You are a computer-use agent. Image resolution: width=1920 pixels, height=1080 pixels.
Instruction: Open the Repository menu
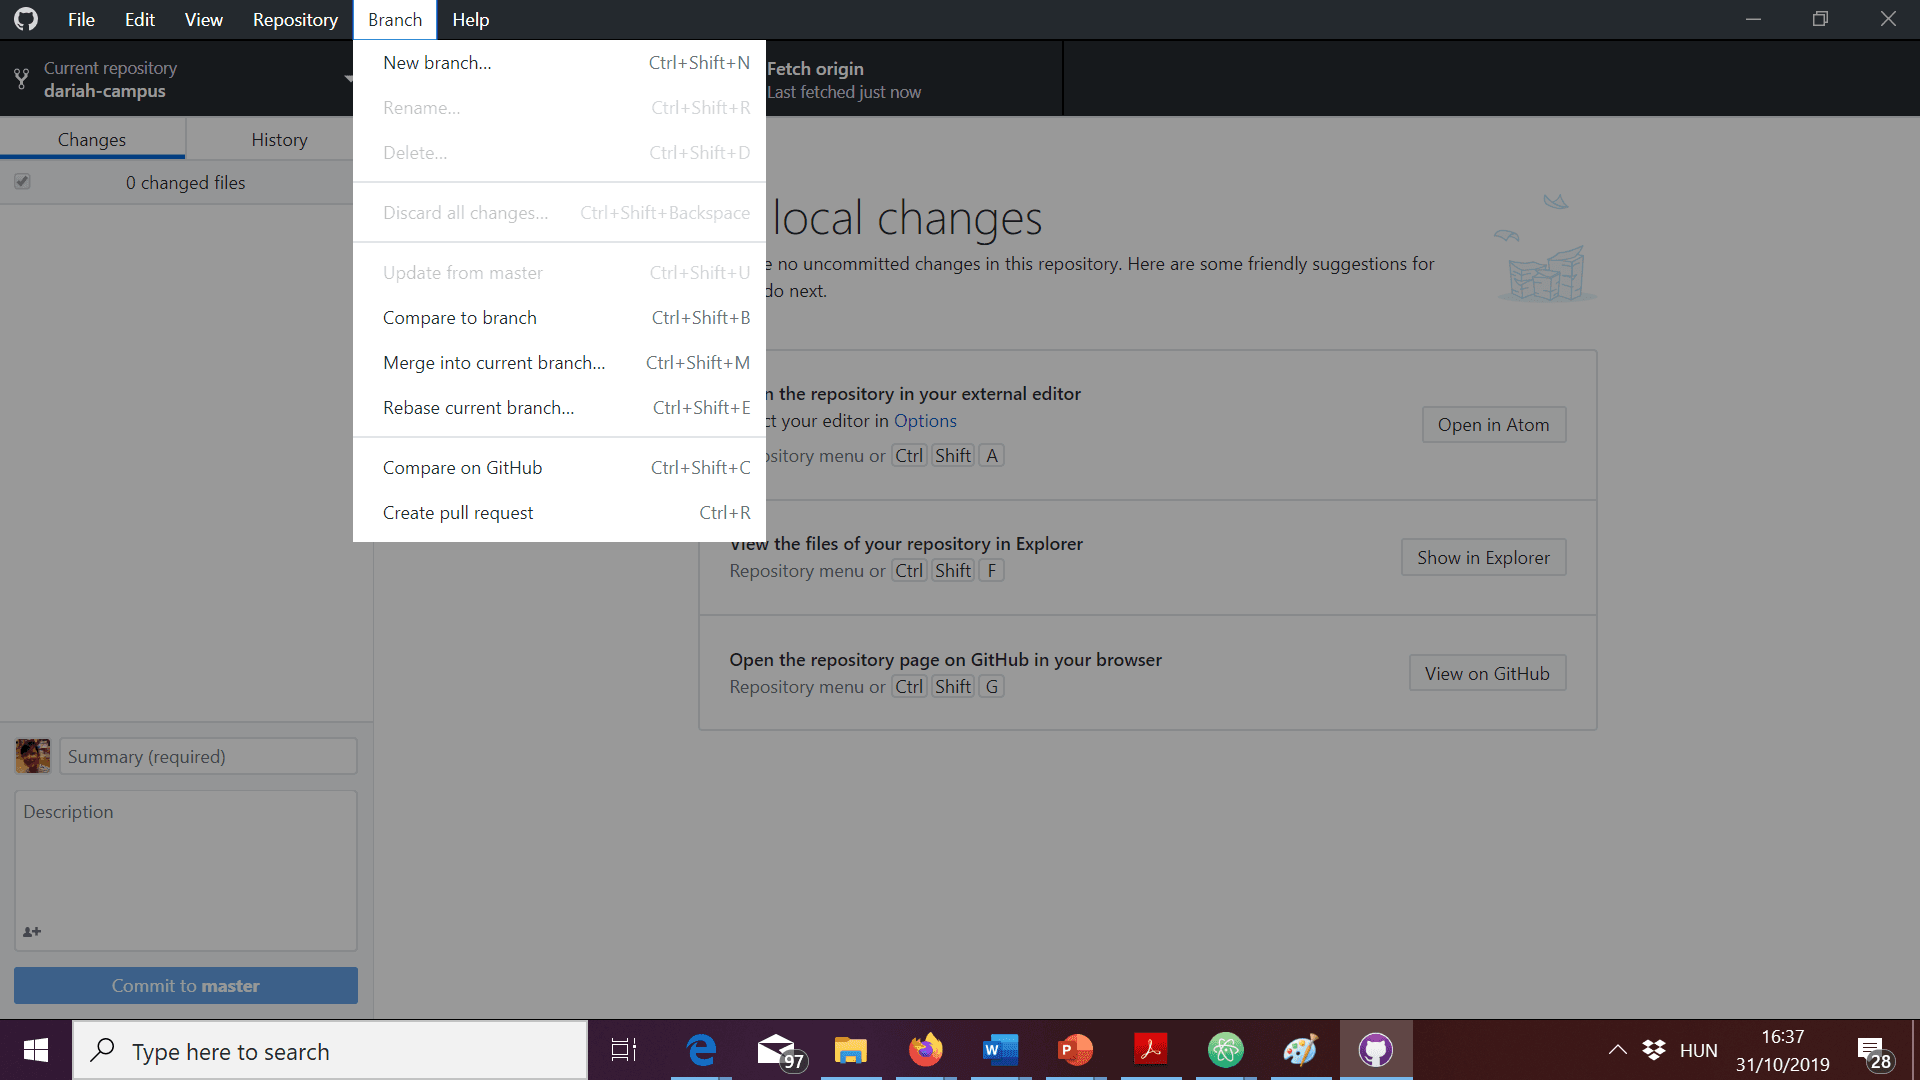(295, 20)
